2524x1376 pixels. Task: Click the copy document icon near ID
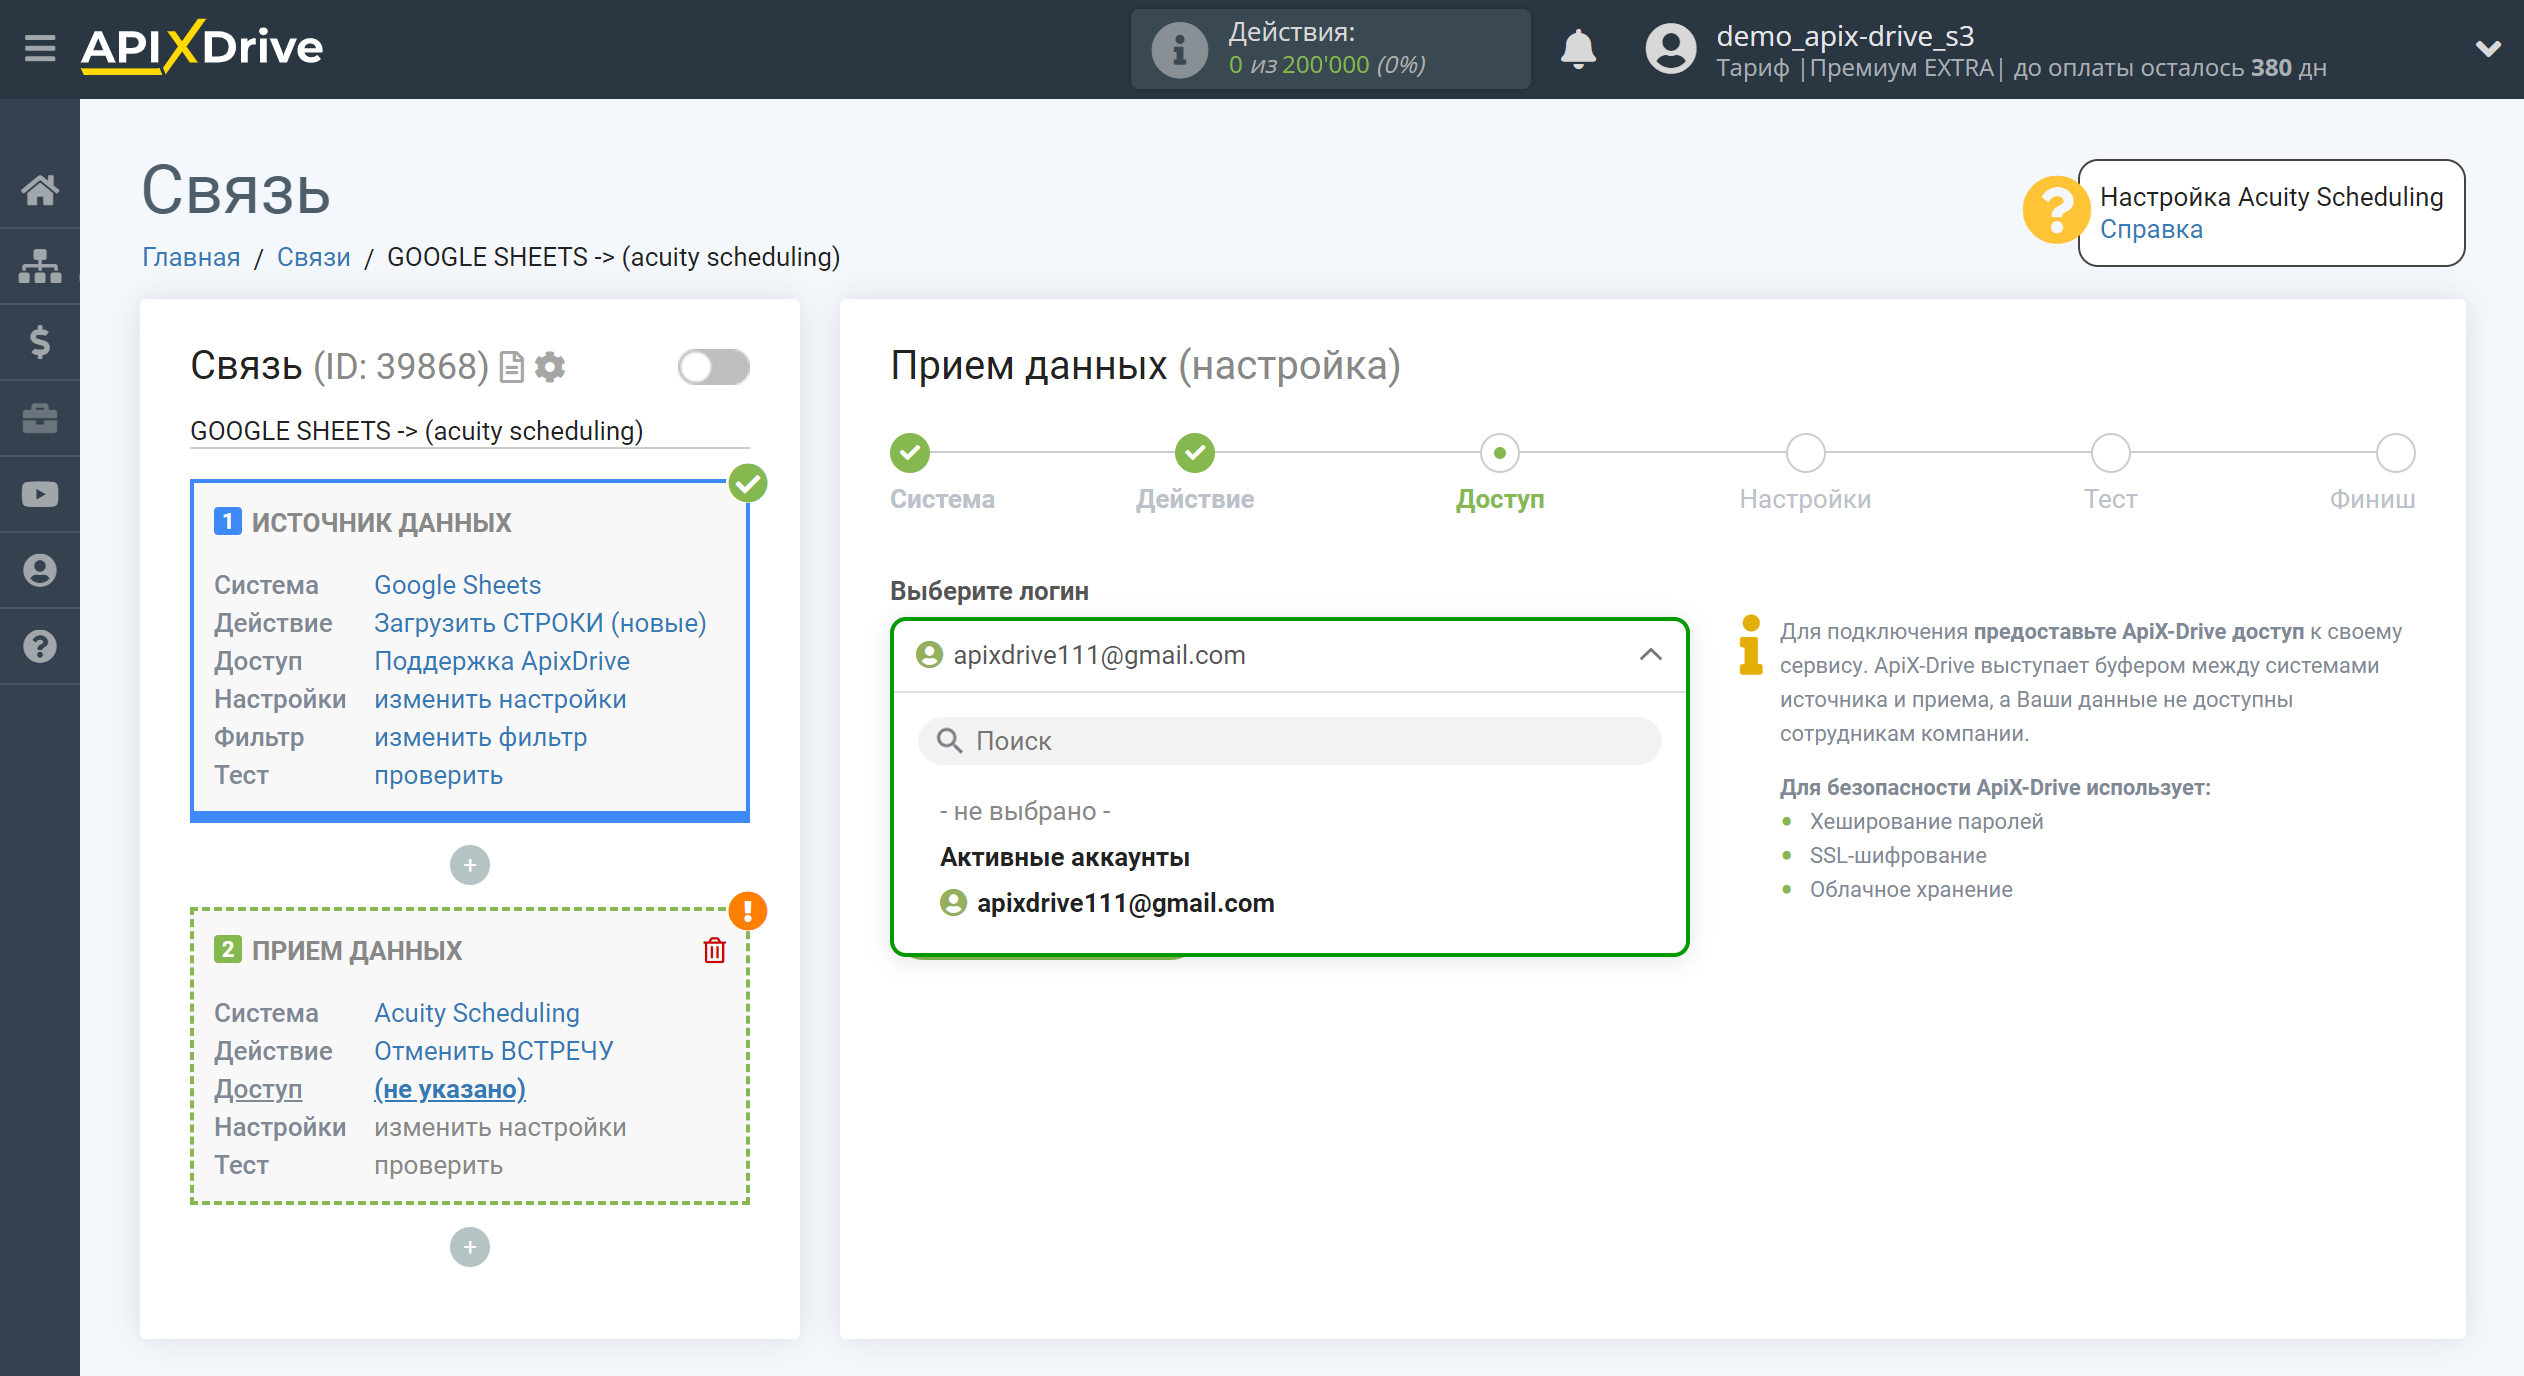(511, 367)
